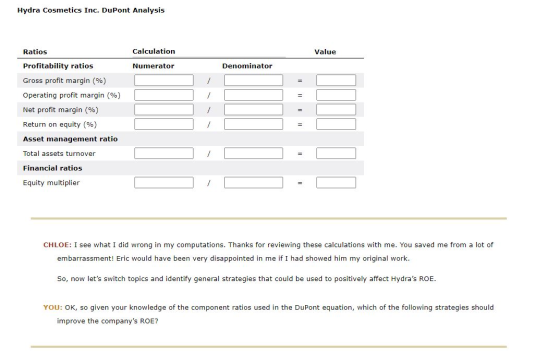This screenshot has width=560, height=364.
Task: Focus the Equity multiplier denominator field
Action: (x=253, y=183)
